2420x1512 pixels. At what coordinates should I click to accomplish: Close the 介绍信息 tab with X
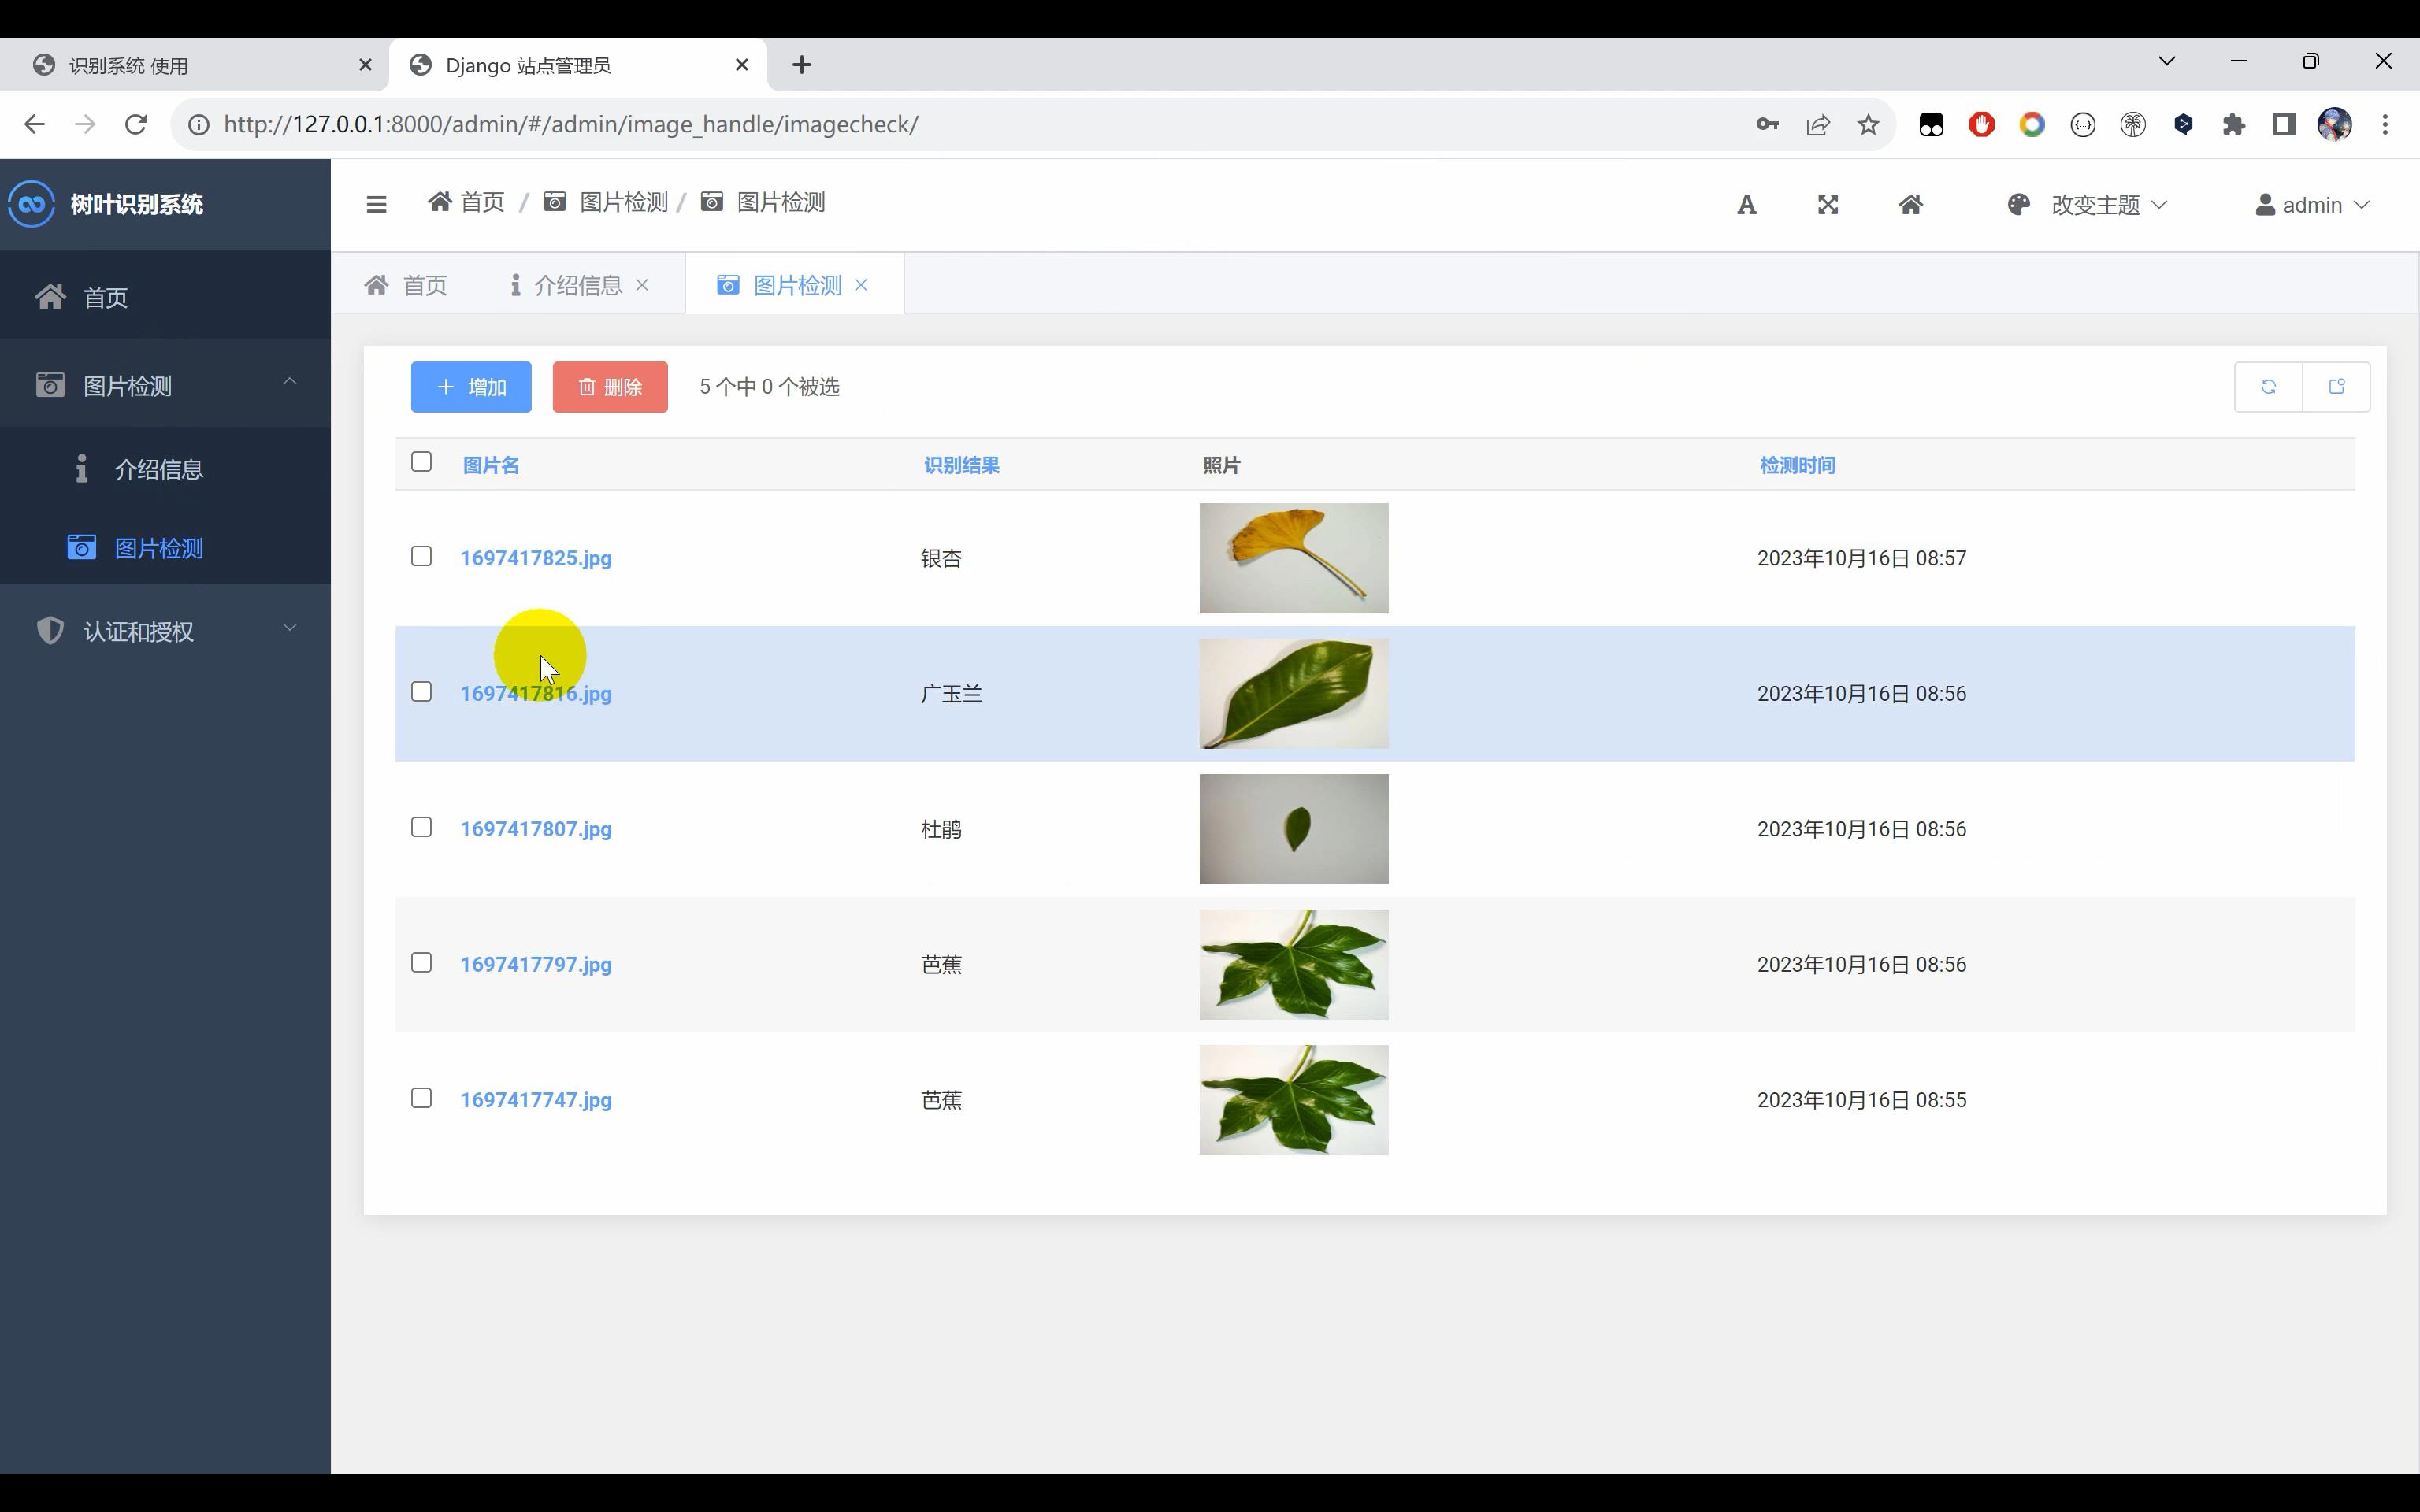coord(642,285)
